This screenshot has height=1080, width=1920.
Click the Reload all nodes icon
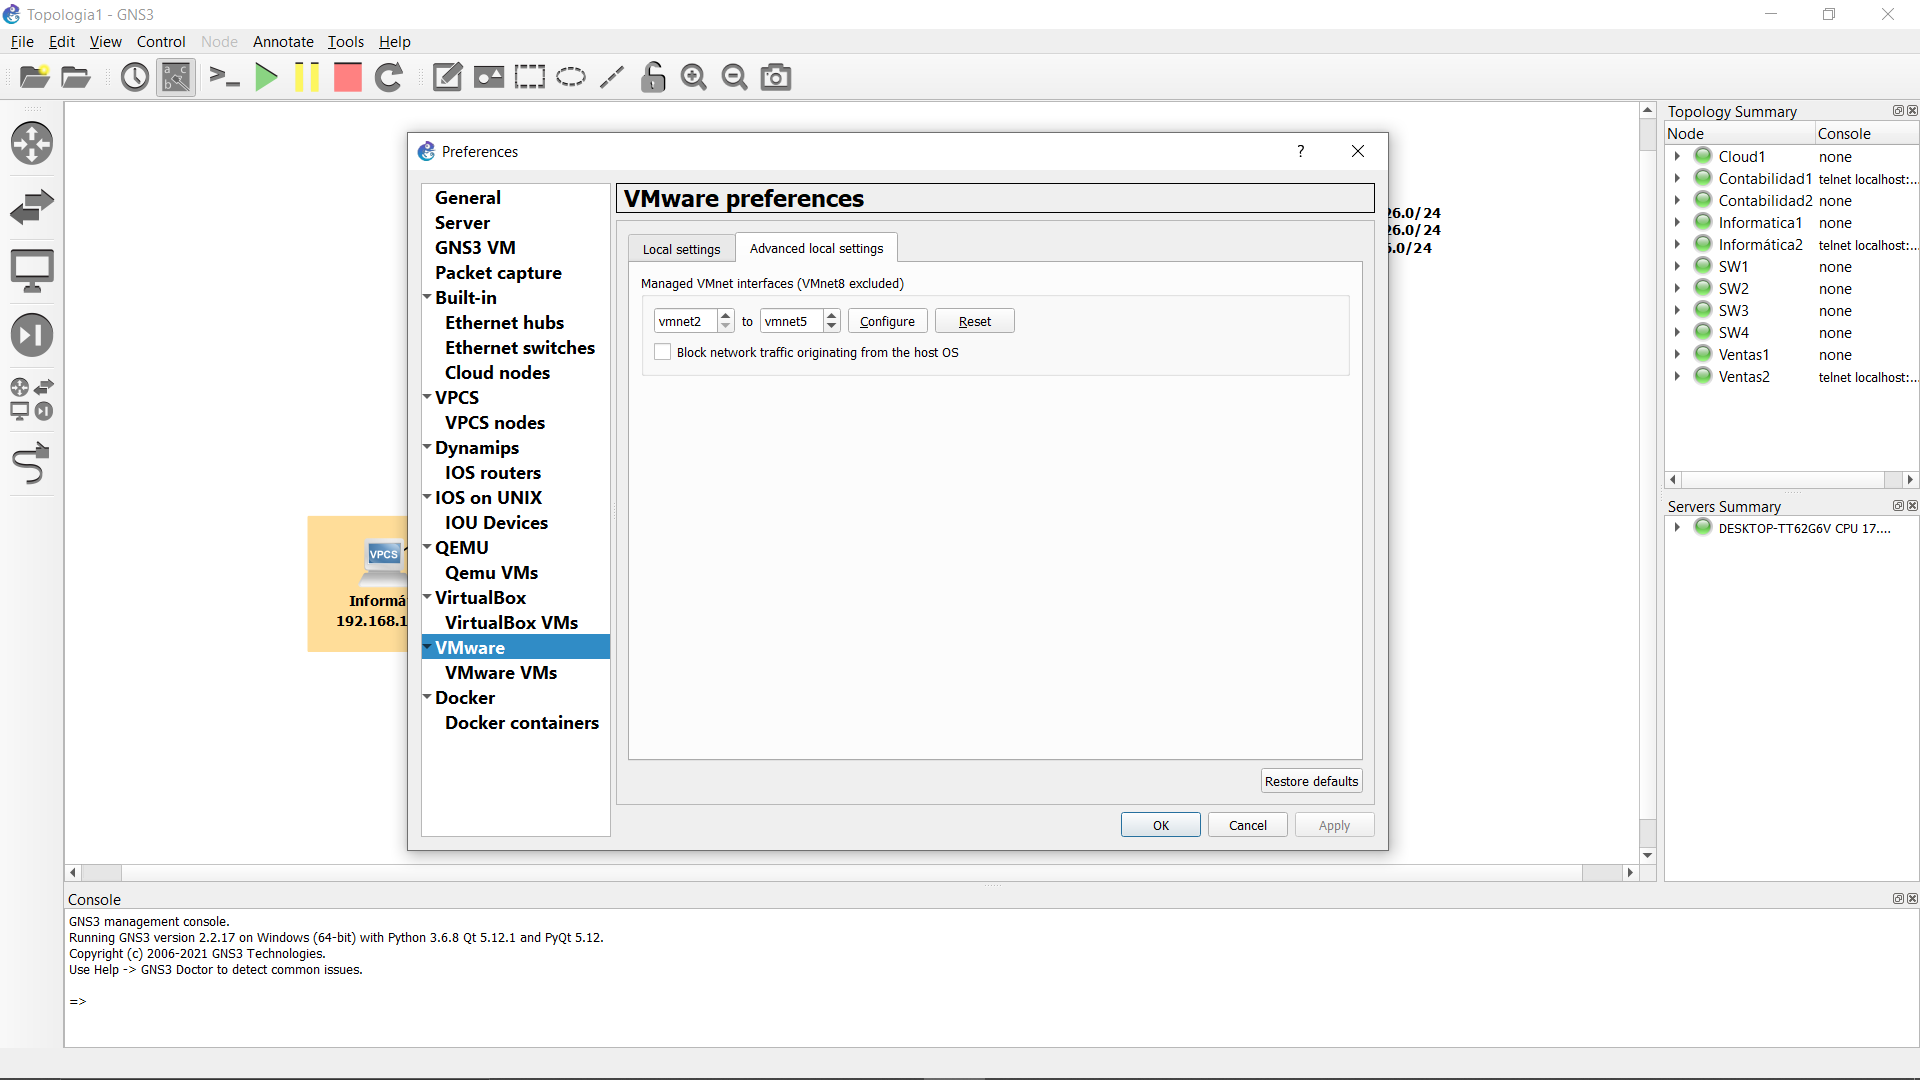389,77
